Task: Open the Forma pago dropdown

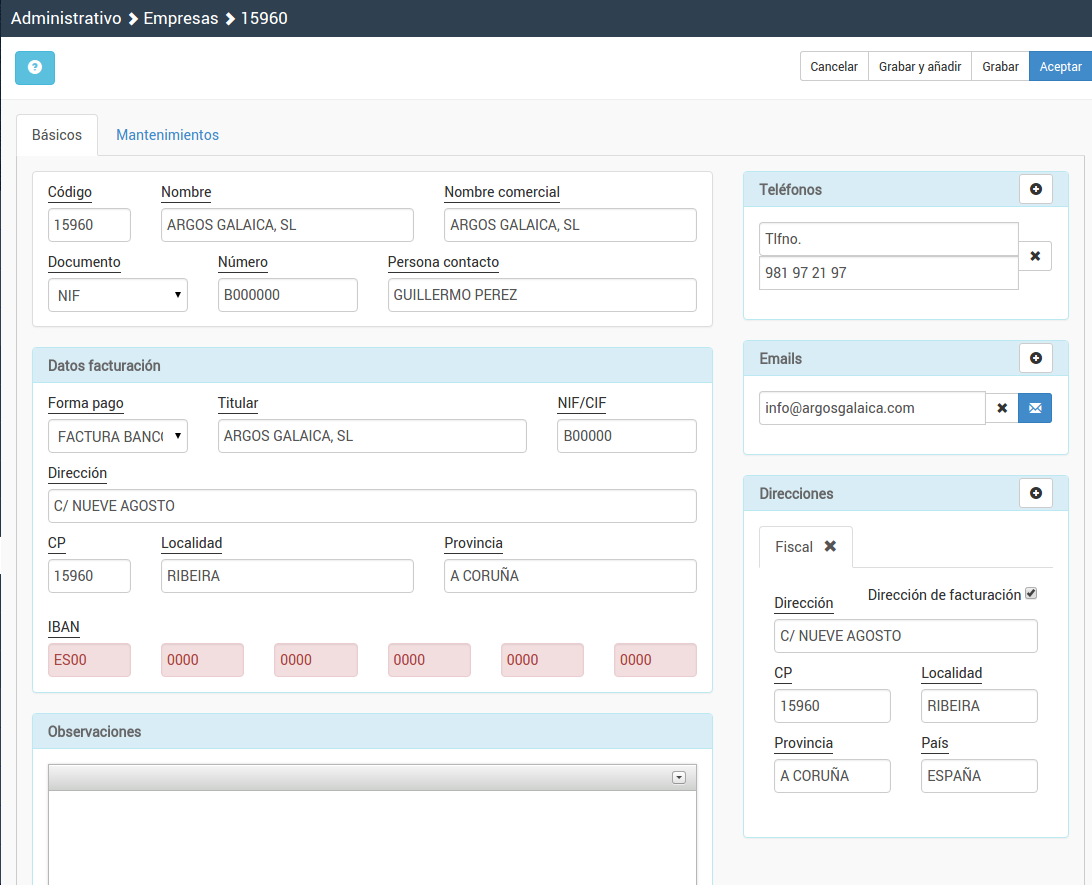Action: 118,436
